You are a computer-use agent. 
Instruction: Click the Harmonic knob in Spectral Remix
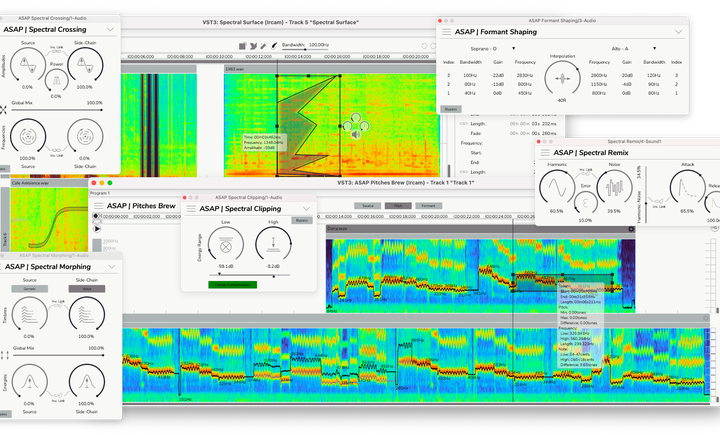(556, 186)
